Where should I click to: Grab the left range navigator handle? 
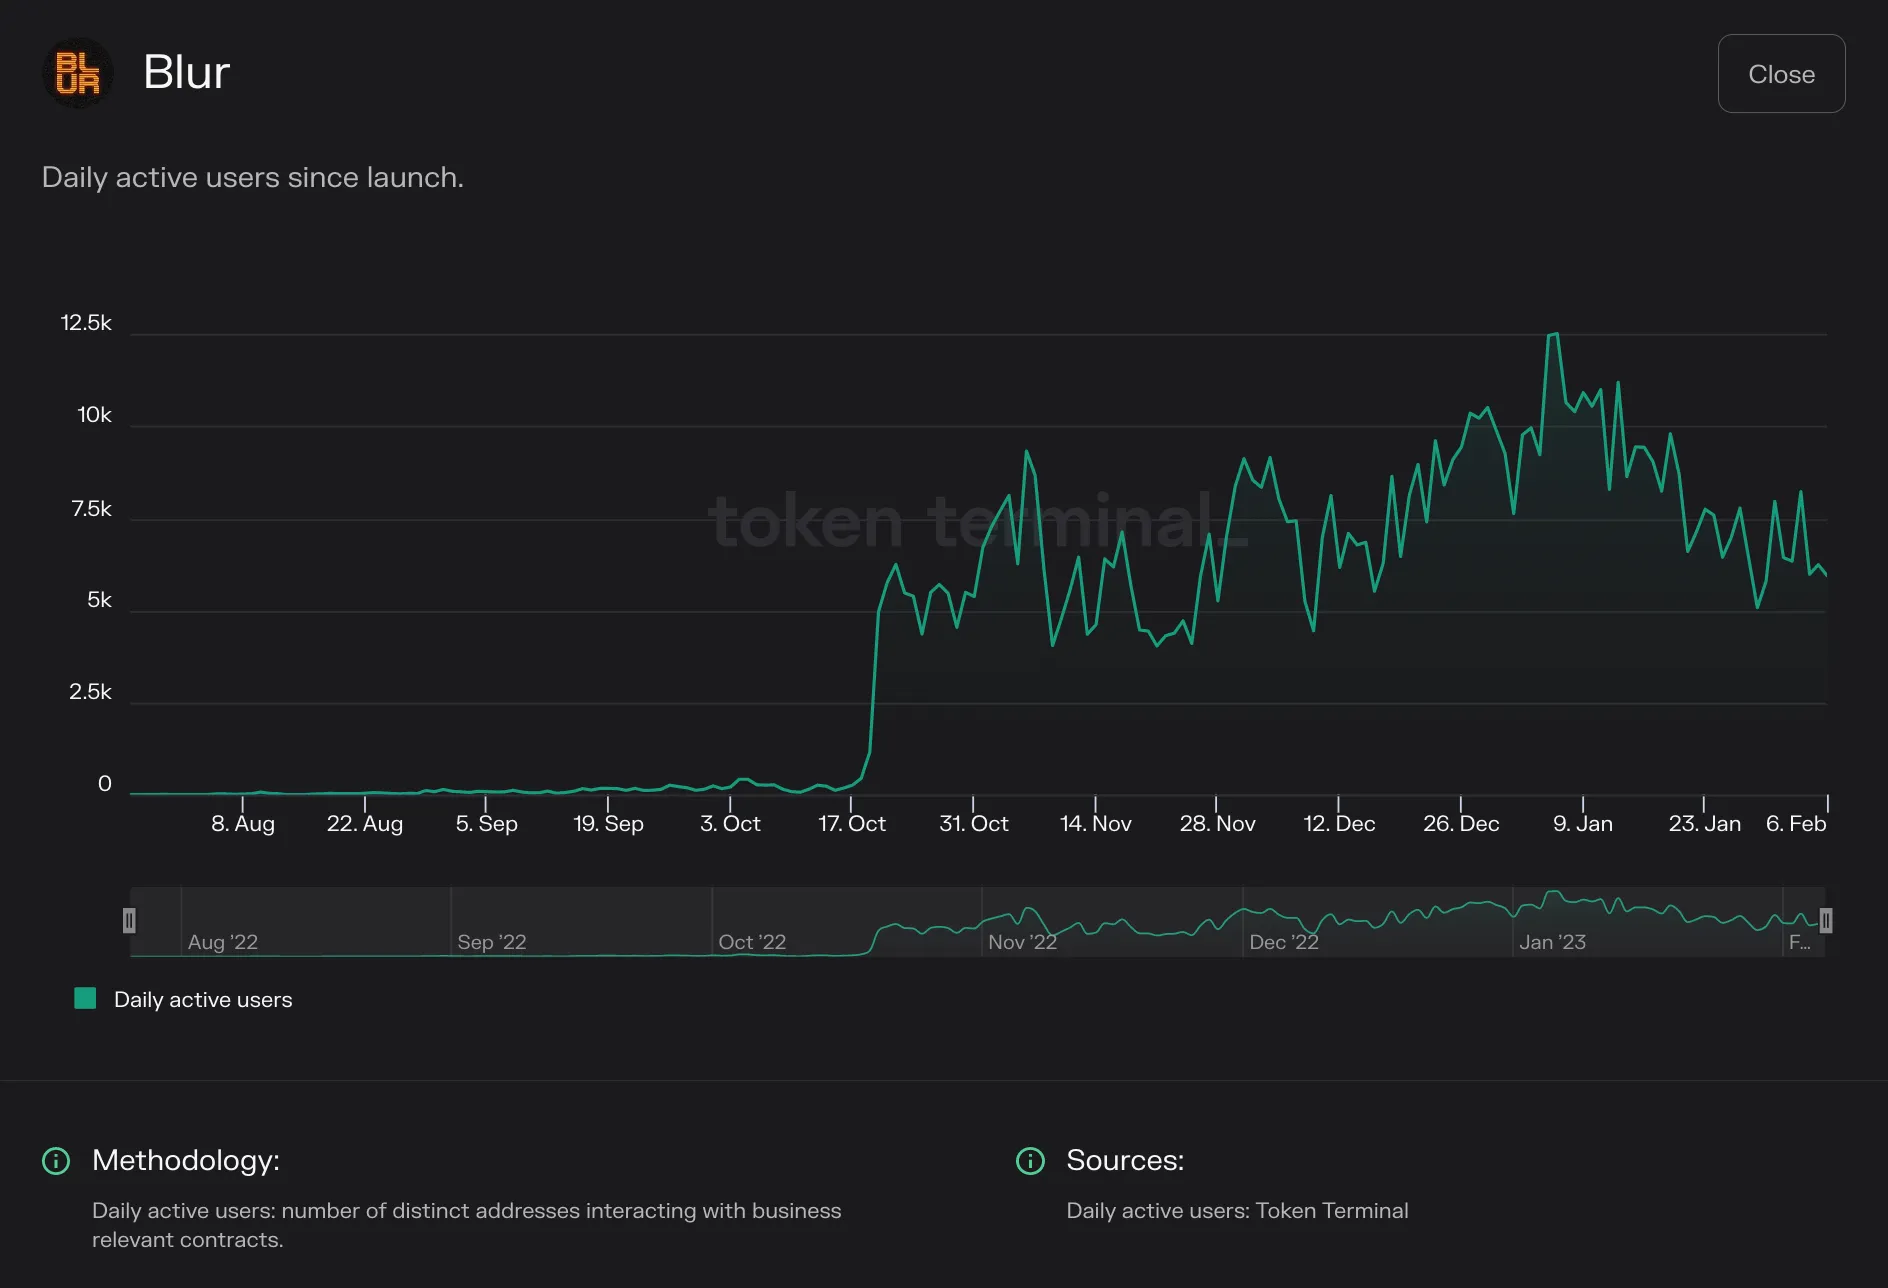(129, 921)
